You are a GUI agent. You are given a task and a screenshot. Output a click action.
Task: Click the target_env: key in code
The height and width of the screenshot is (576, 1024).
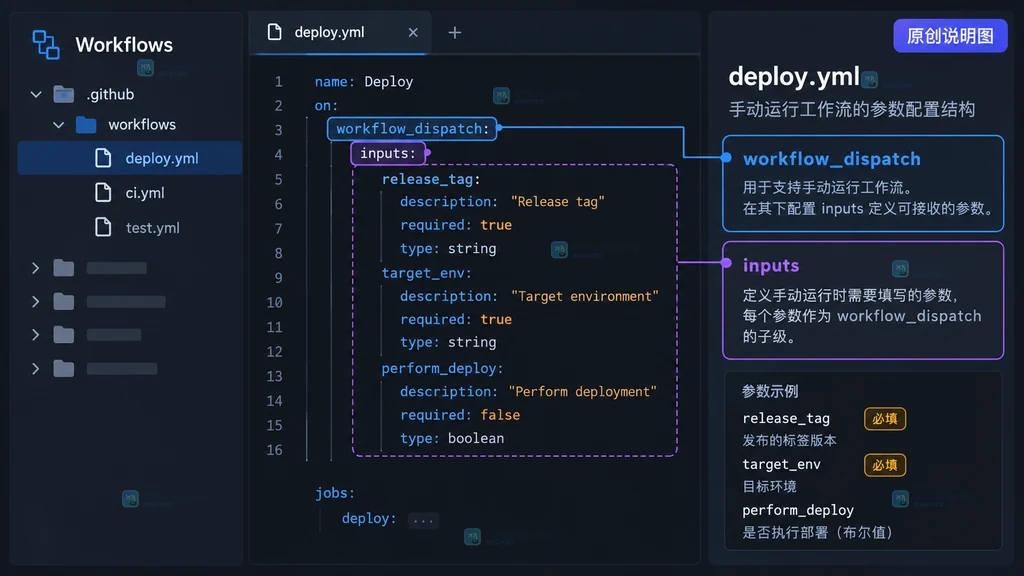pyautogui.click(x=426, y=273)
